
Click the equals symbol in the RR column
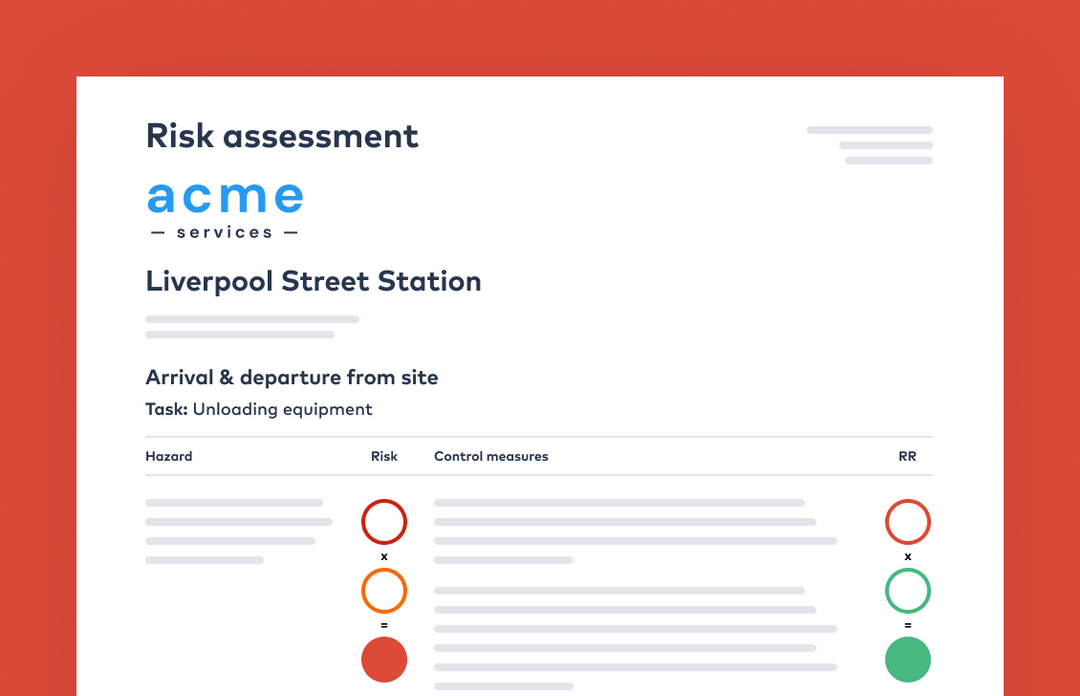908,626
